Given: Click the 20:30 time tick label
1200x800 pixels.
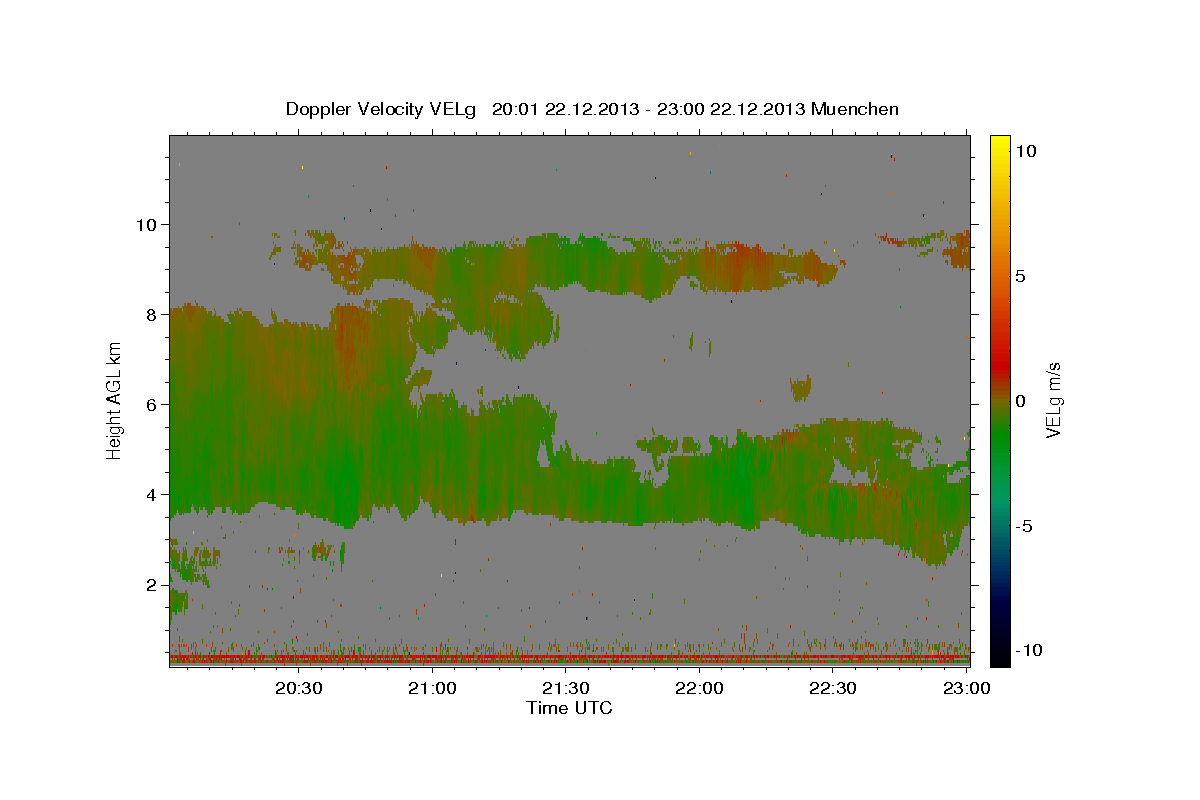Looking at the screenshot, I should tap(298, 688).
